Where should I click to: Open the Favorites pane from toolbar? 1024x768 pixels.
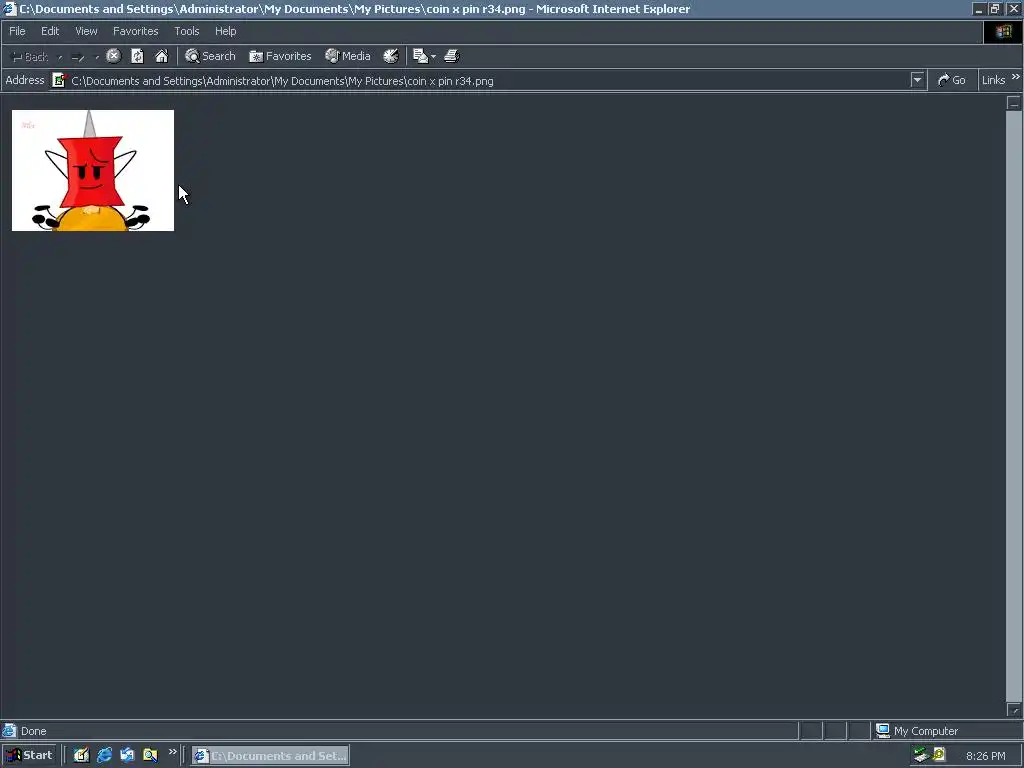(x=280, y=56)
